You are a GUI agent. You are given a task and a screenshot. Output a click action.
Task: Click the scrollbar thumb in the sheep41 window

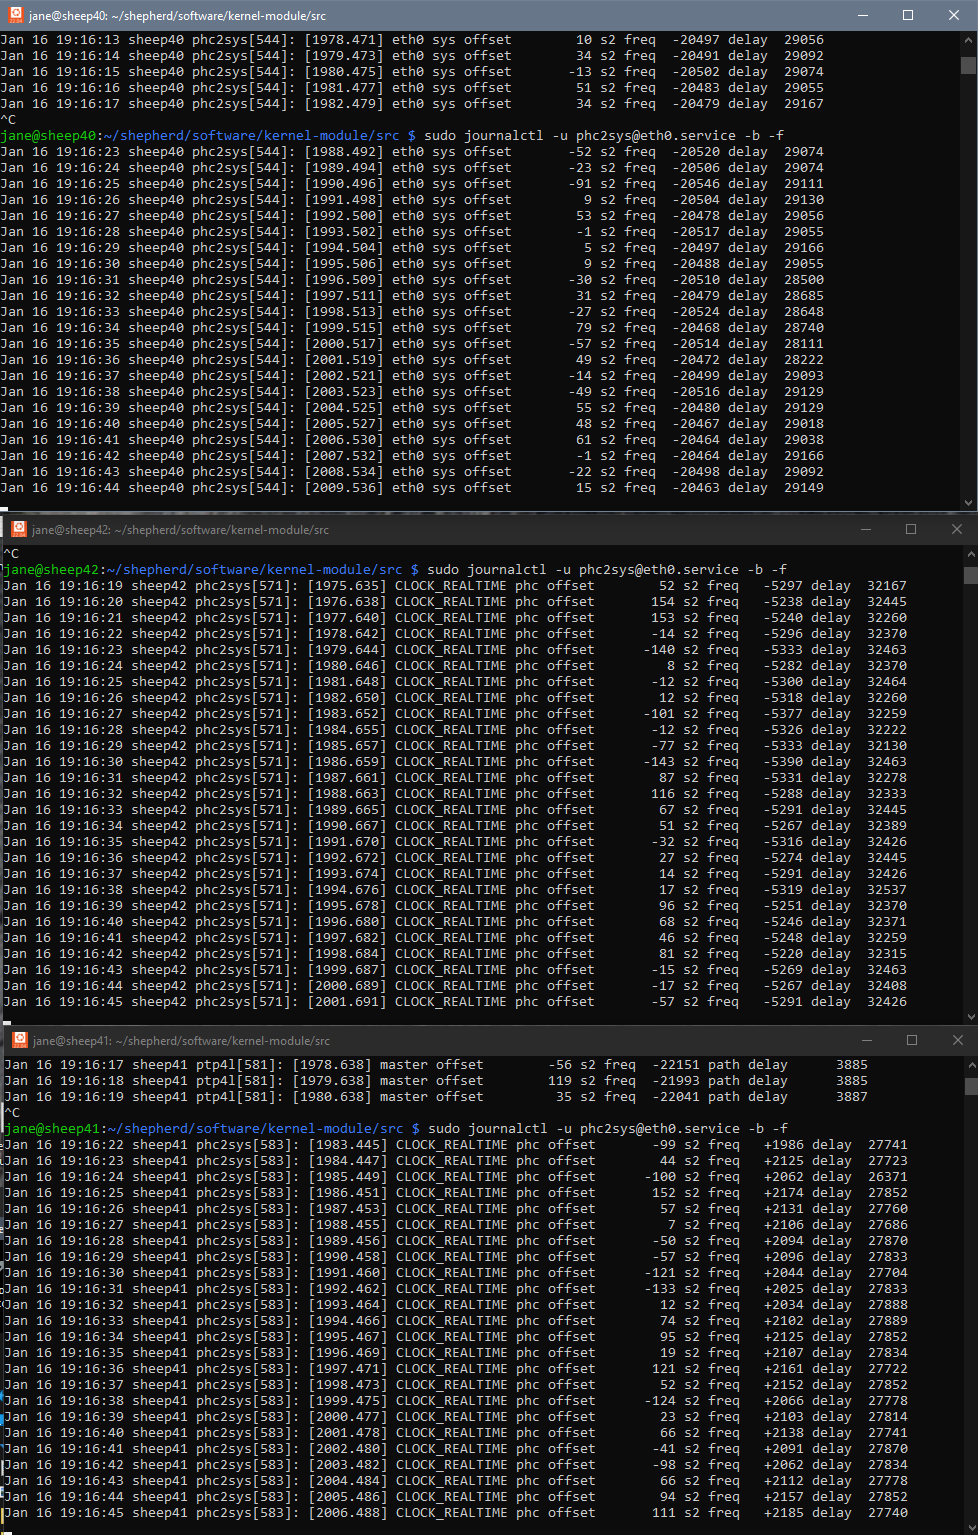pos(971,1087)
